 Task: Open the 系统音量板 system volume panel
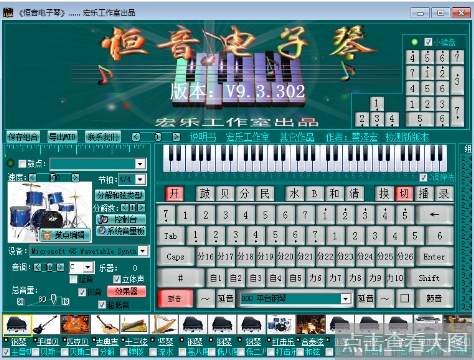[x=121, y=231]
